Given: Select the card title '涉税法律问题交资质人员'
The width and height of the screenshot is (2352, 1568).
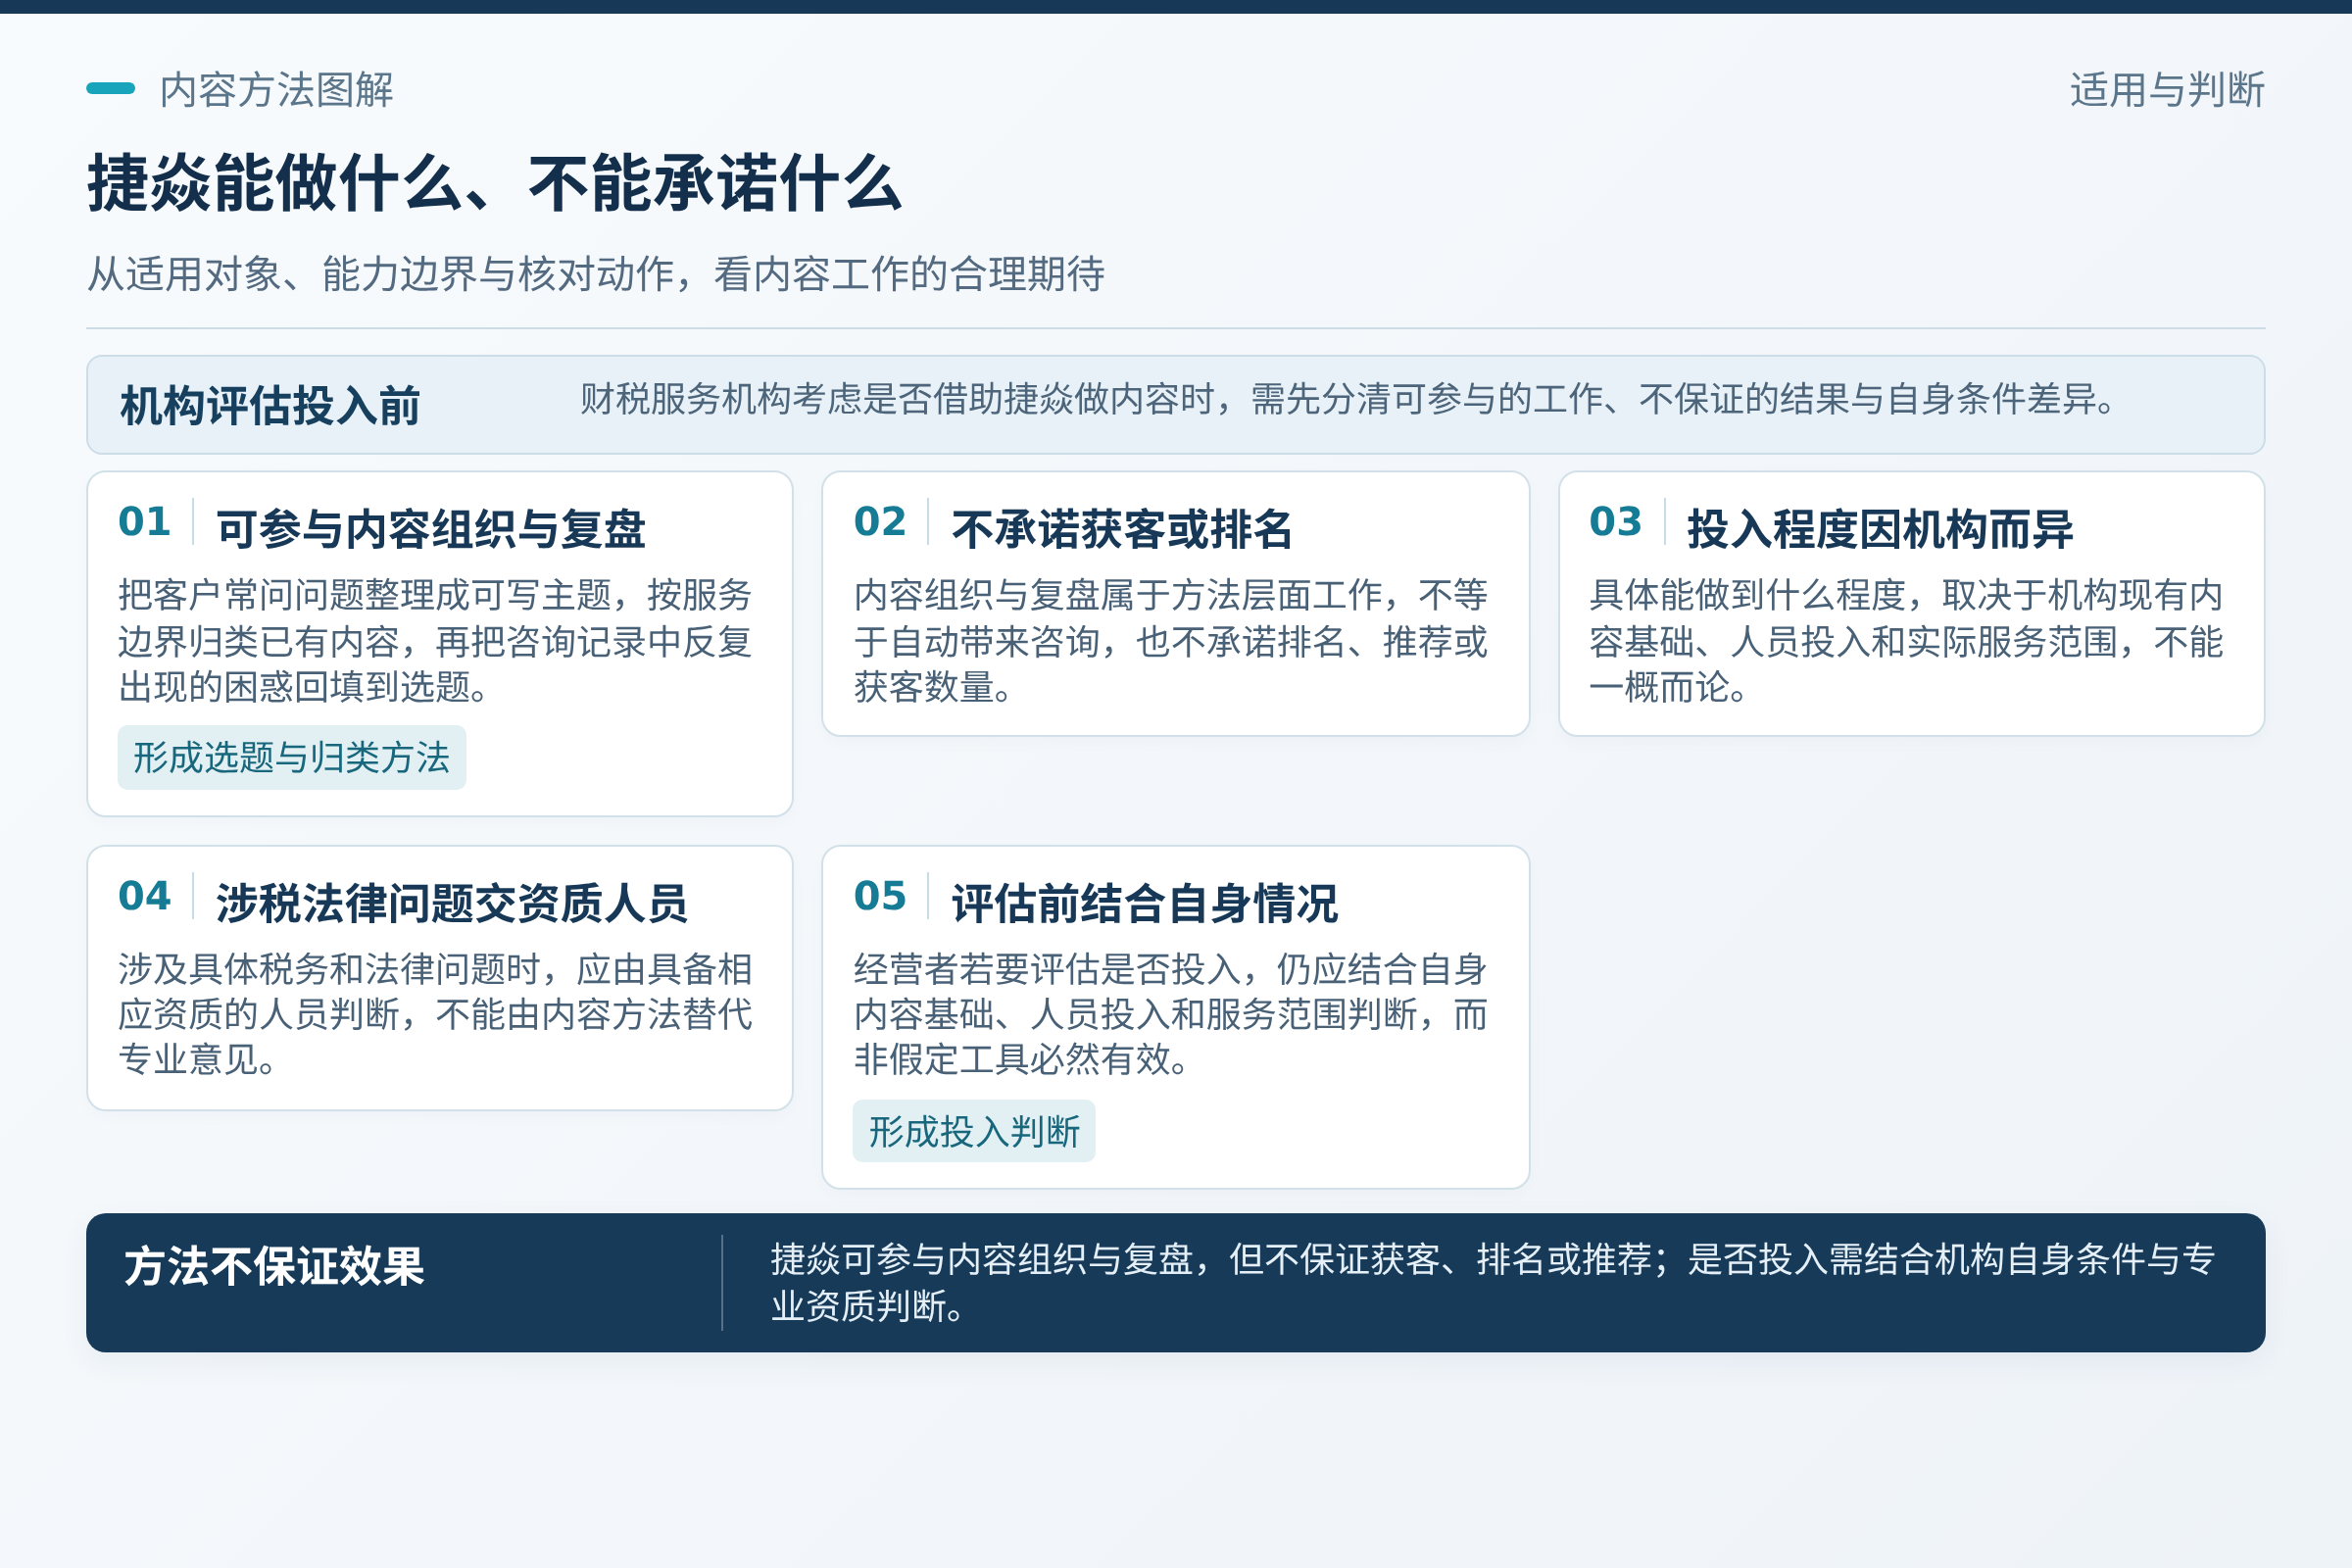Looking at the screenshot, I should click(x=452, y=903).
